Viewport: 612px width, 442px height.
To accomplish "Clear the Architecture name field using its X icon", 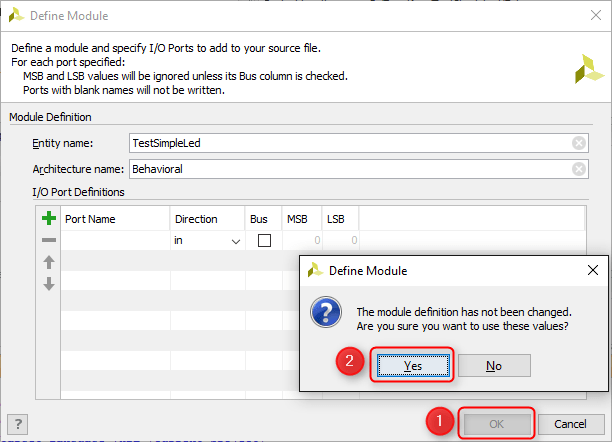I will click(579, 169).
